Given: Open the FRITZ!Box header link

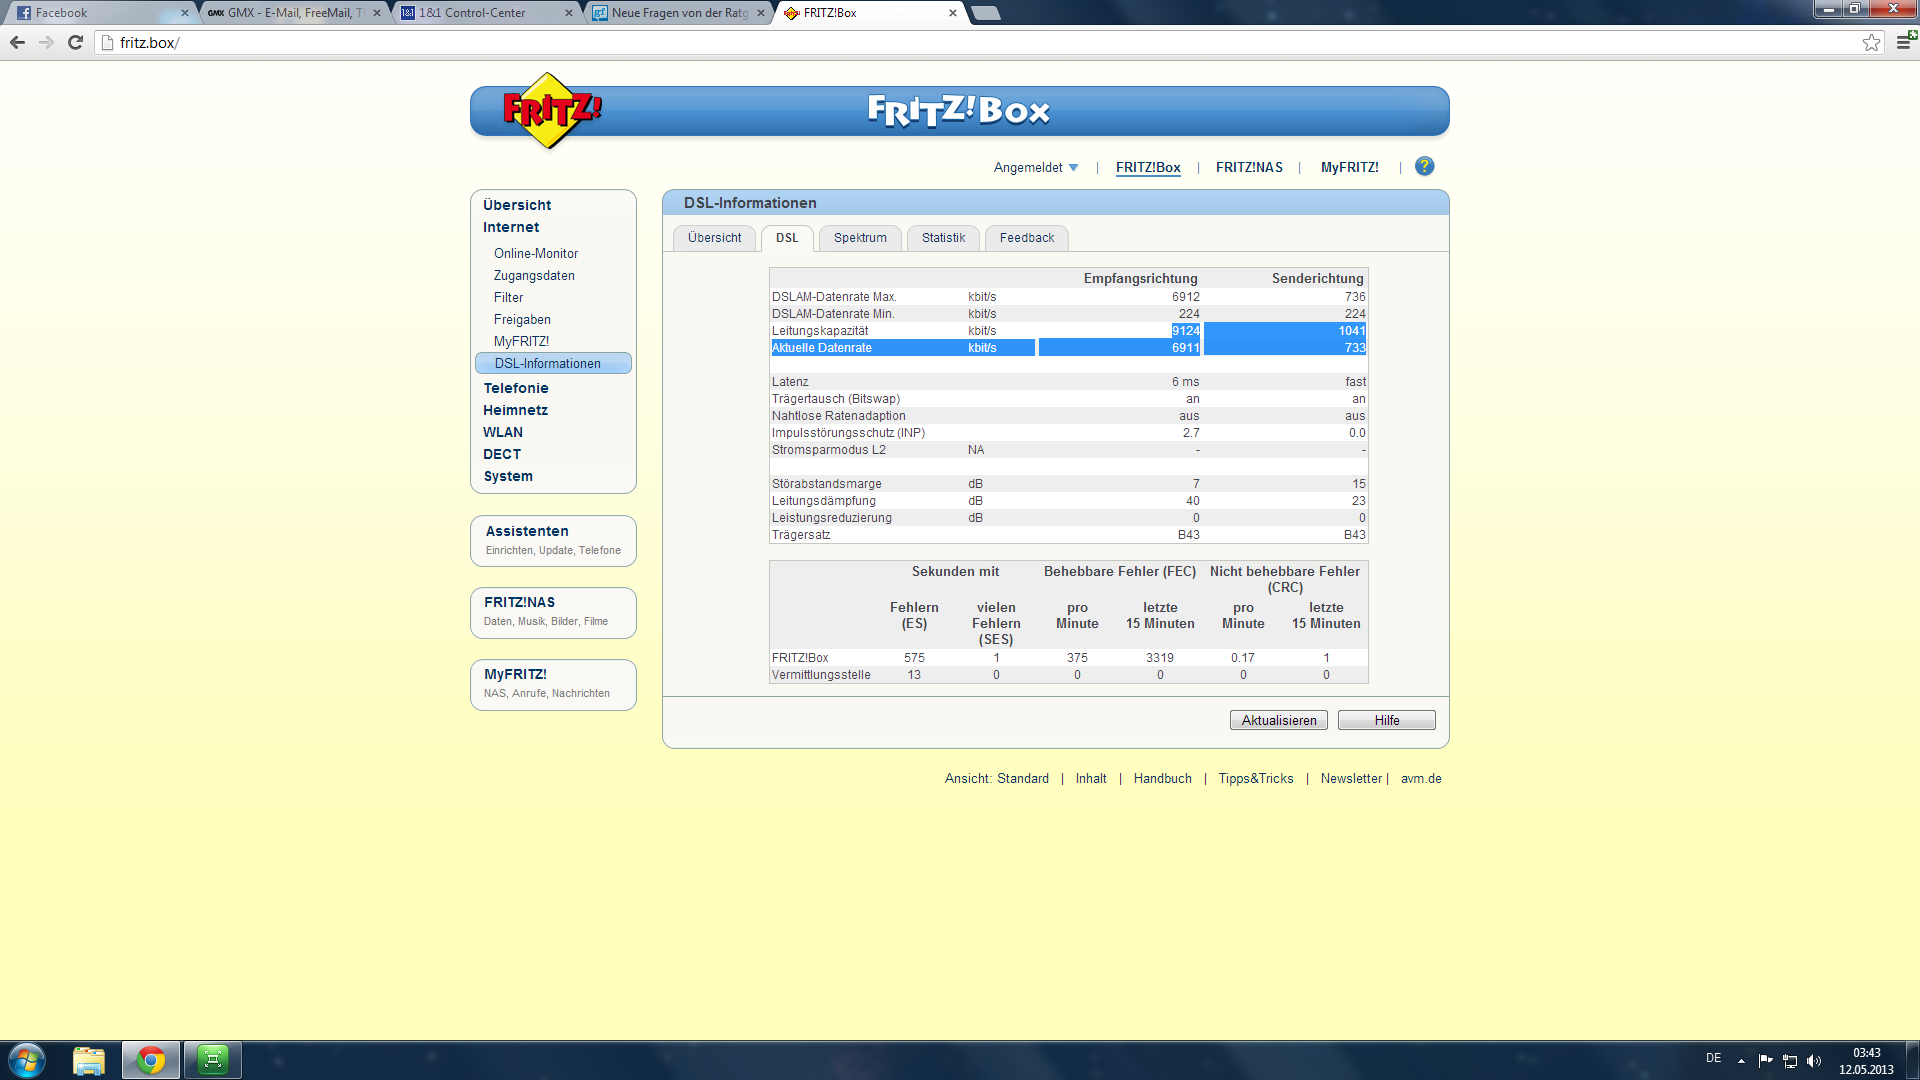Looking at the screenshot, I should (x=1148, y=167).
